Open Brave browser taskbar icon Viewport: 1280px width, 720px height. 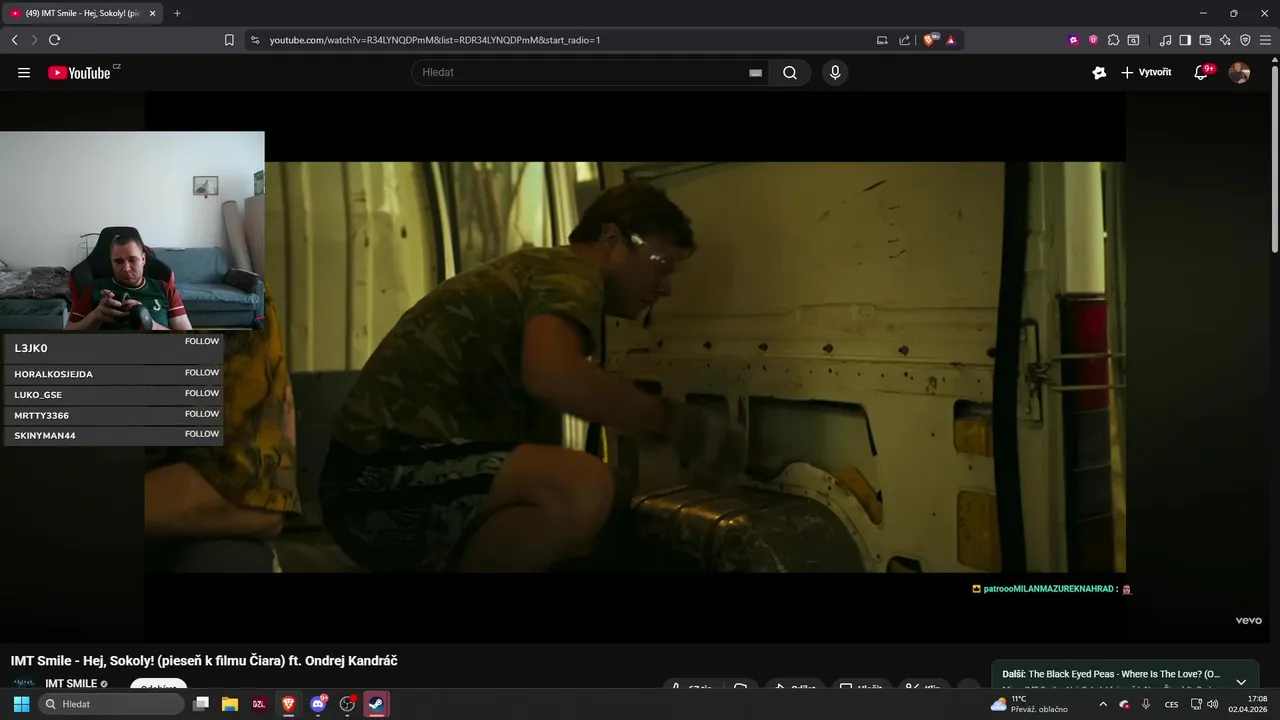click(x=288, y=704)
